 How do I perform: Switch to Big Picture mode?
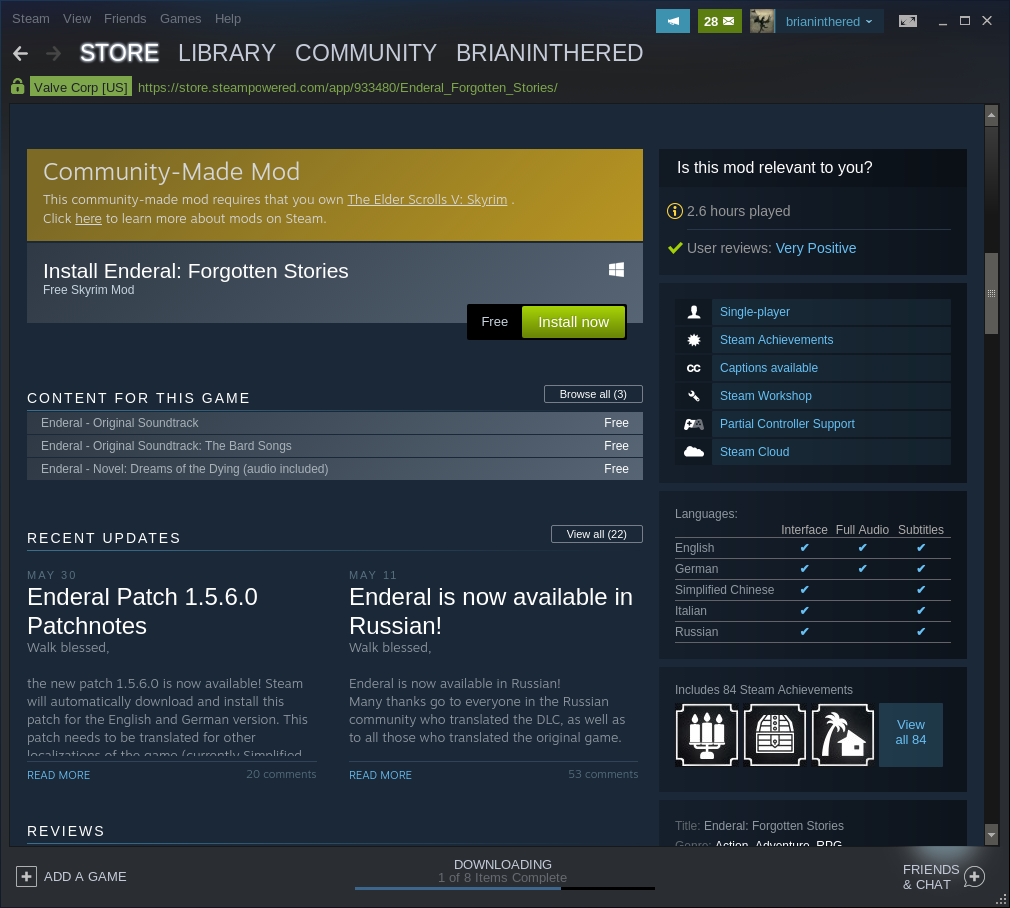pyautogui.click(x=908, y=21)
